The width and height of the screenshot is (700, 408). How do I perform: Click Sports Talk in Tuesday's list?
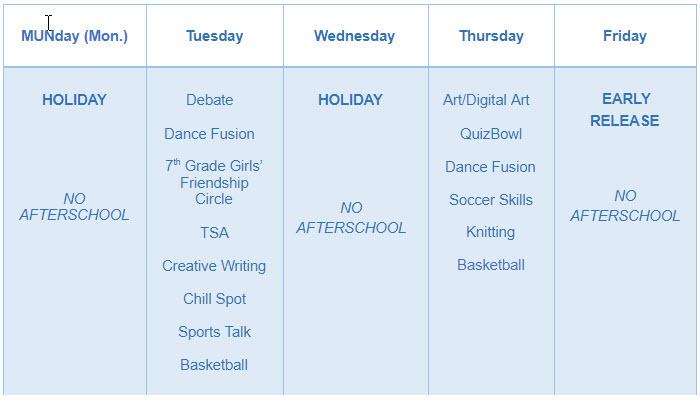(x=214, y=332)
